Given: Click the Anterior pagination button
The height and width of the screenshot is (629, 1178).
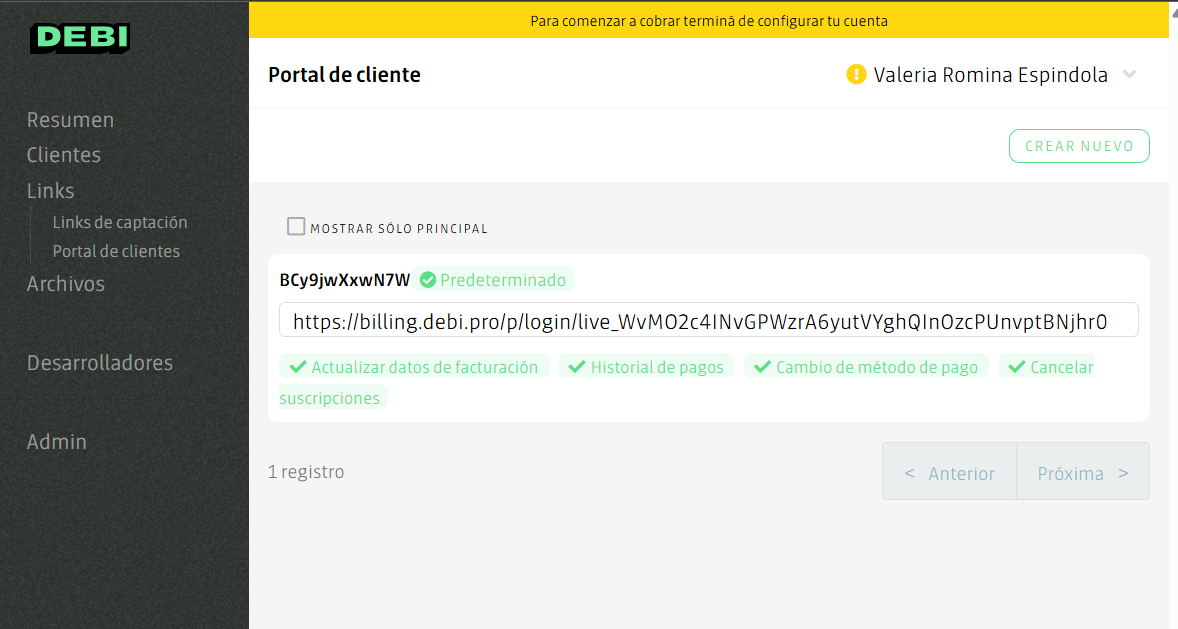Looking at the screenshot, I should pos(948,472).
